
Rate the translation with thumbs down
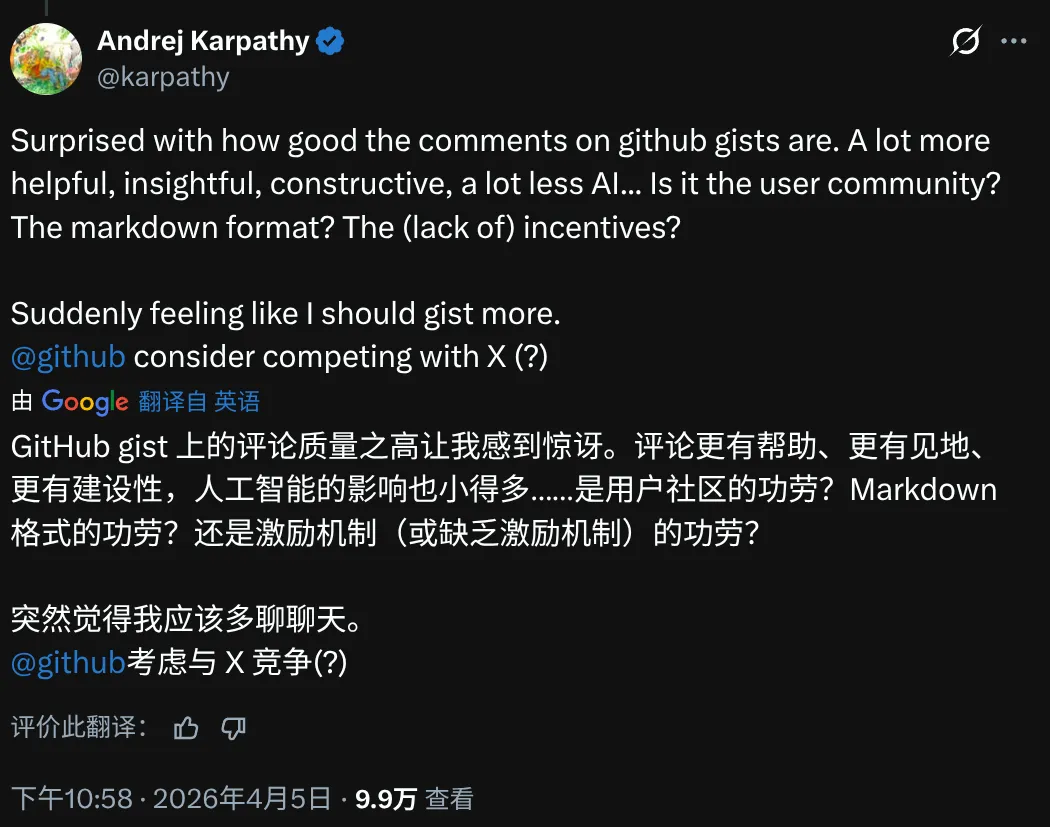coord(233,728)
